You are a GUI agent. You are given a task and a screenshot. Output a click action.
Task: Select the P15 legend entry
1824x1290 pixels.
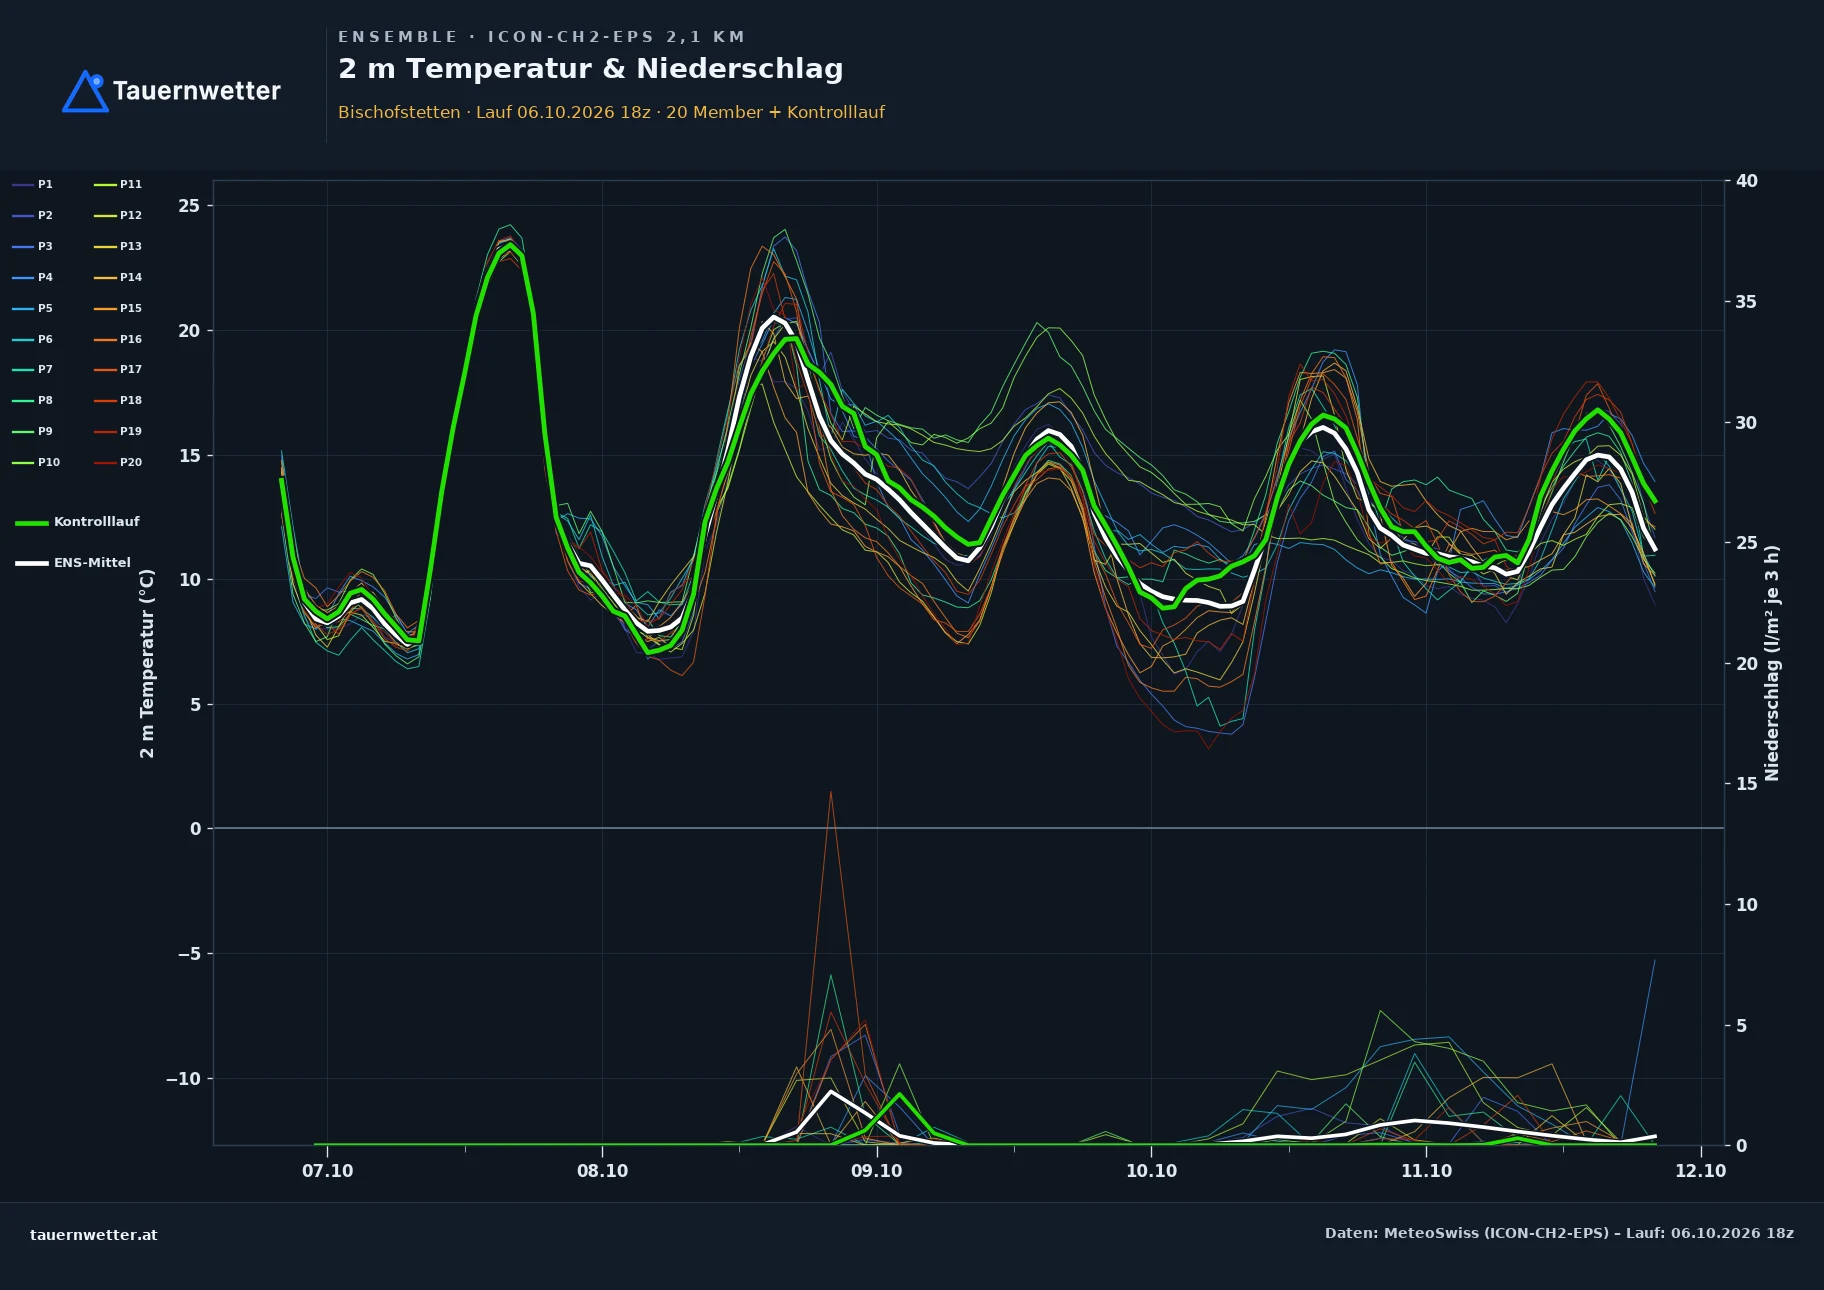click(x=118, y=308)
